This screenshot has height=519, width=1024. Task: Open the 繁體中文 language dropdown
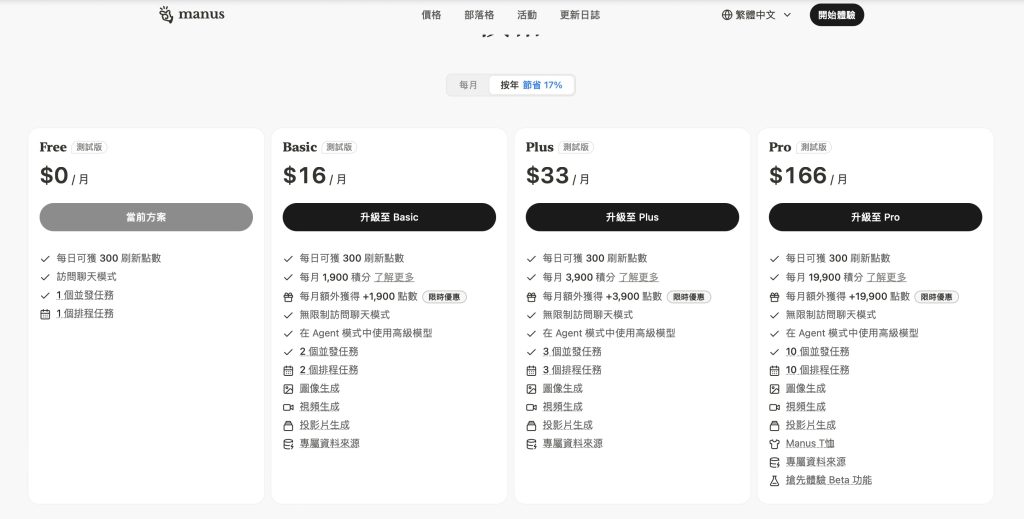[756, 15]
